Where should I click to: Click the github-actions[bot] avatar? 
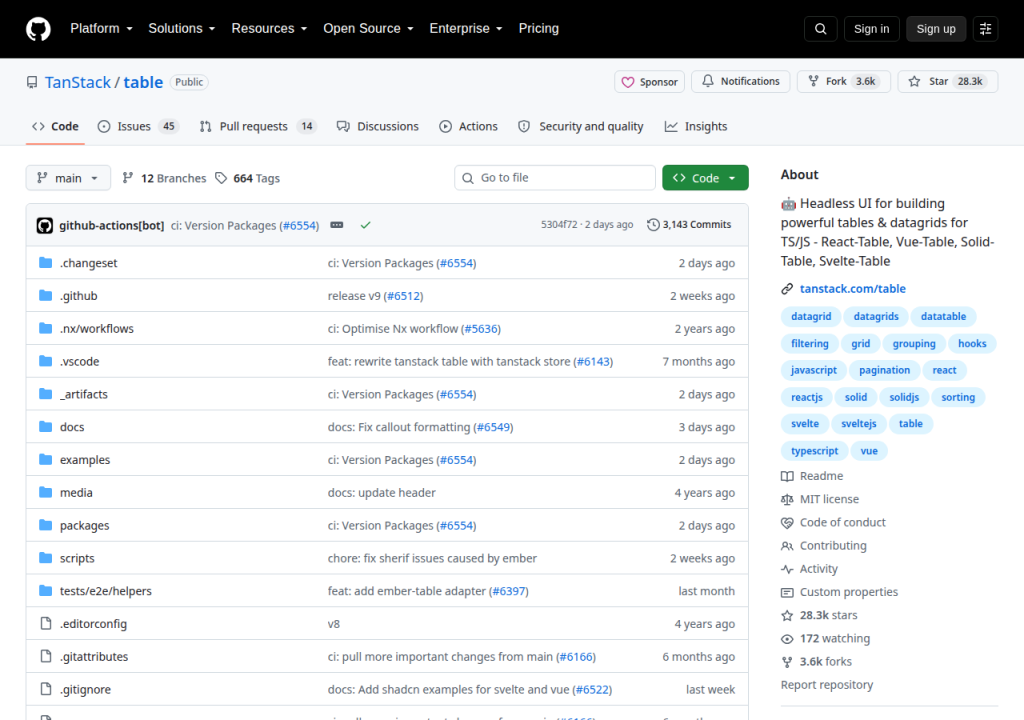pyautogui.click(x=44, y=225)
